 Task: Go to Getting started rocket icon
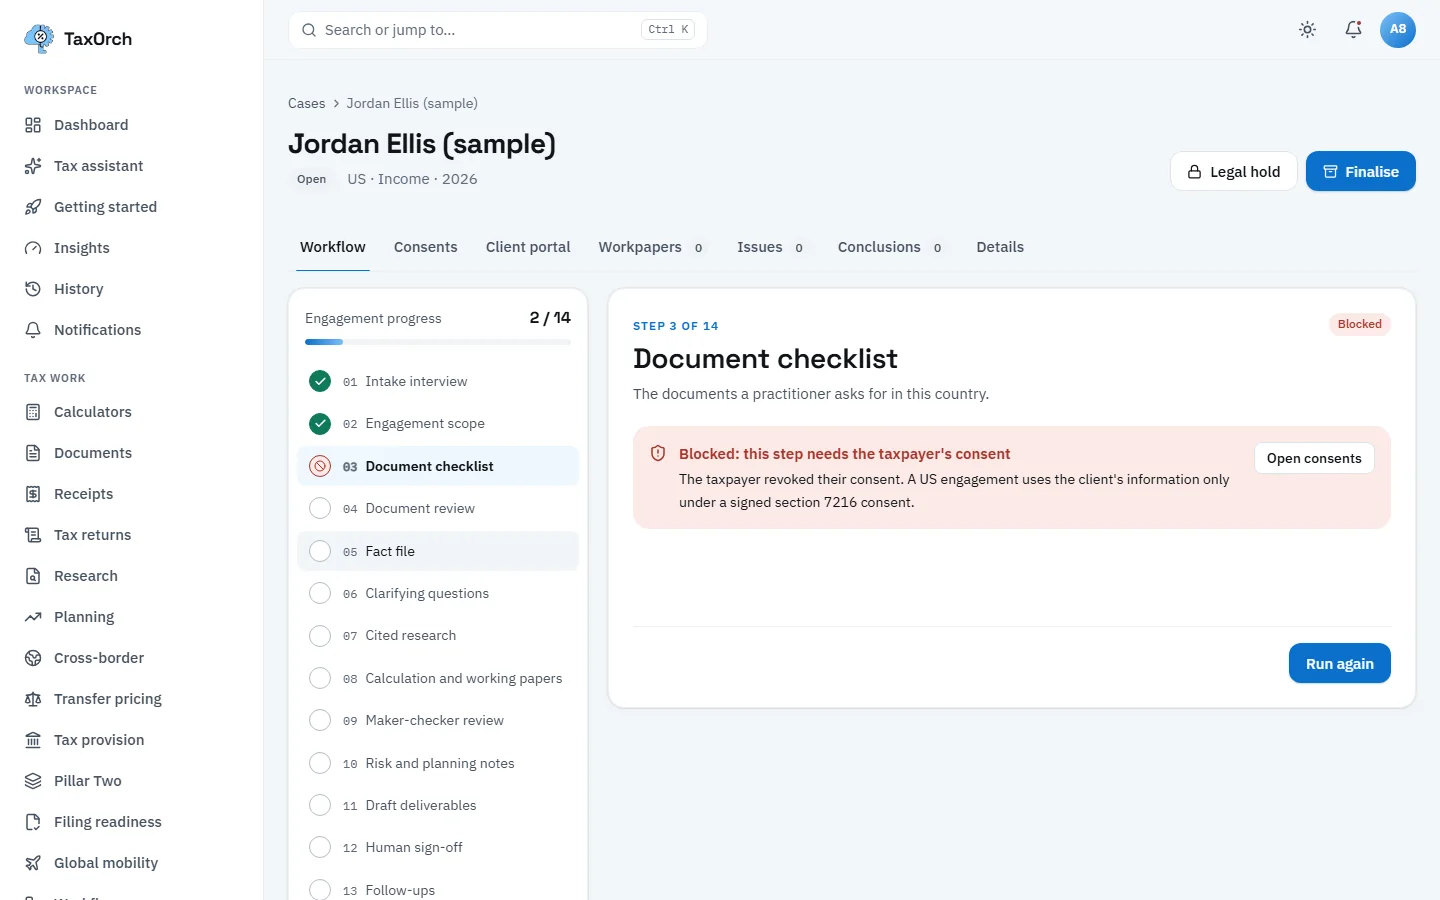click(x=33, y=207)
